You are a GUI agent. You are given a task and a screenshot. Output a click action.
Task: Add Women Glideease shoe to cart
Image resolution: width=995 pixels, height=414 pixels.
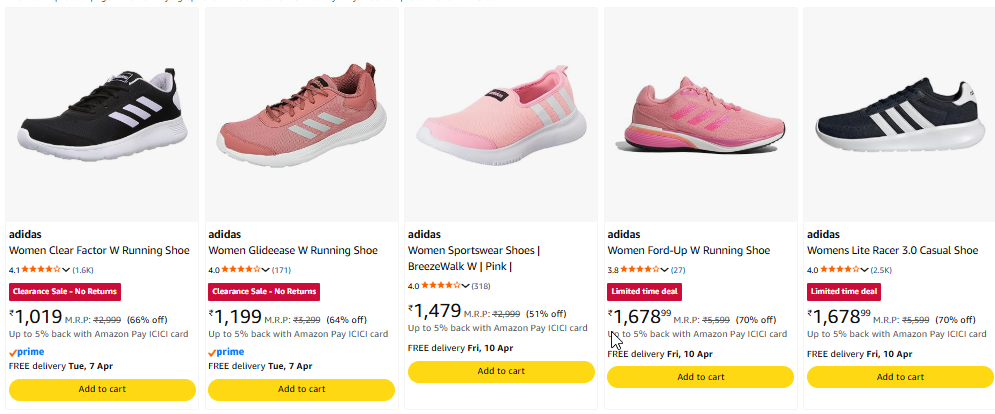click(x=301, y=389)
